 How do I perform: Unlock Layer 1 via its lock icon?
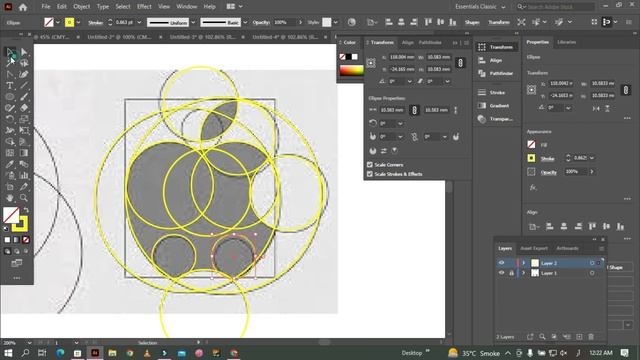coord(511,273)
